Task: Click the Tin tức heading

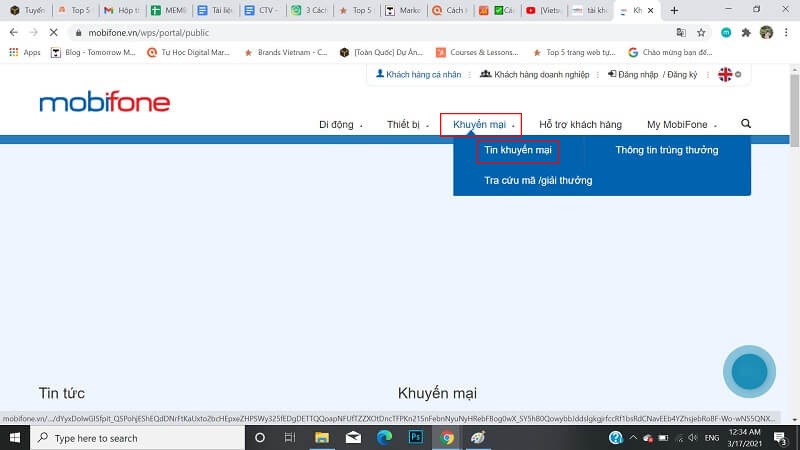Action: click(62, 393)
